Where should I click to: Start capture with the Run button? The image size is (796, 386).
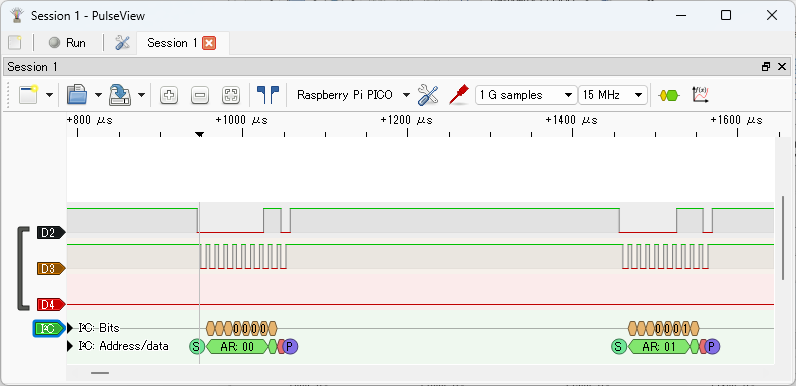[x=67, y=43]
